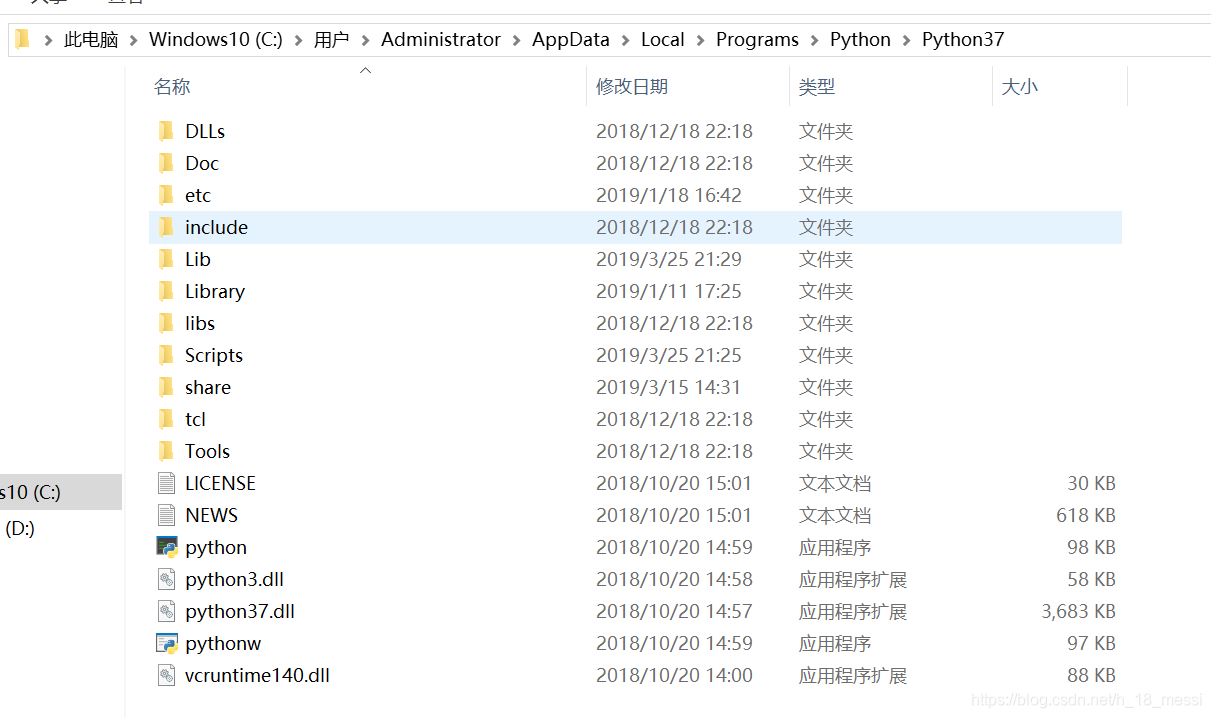The image size is (1211, 718).
Task: Go to 此电脑 in the address bar
Action: (91, 40)
